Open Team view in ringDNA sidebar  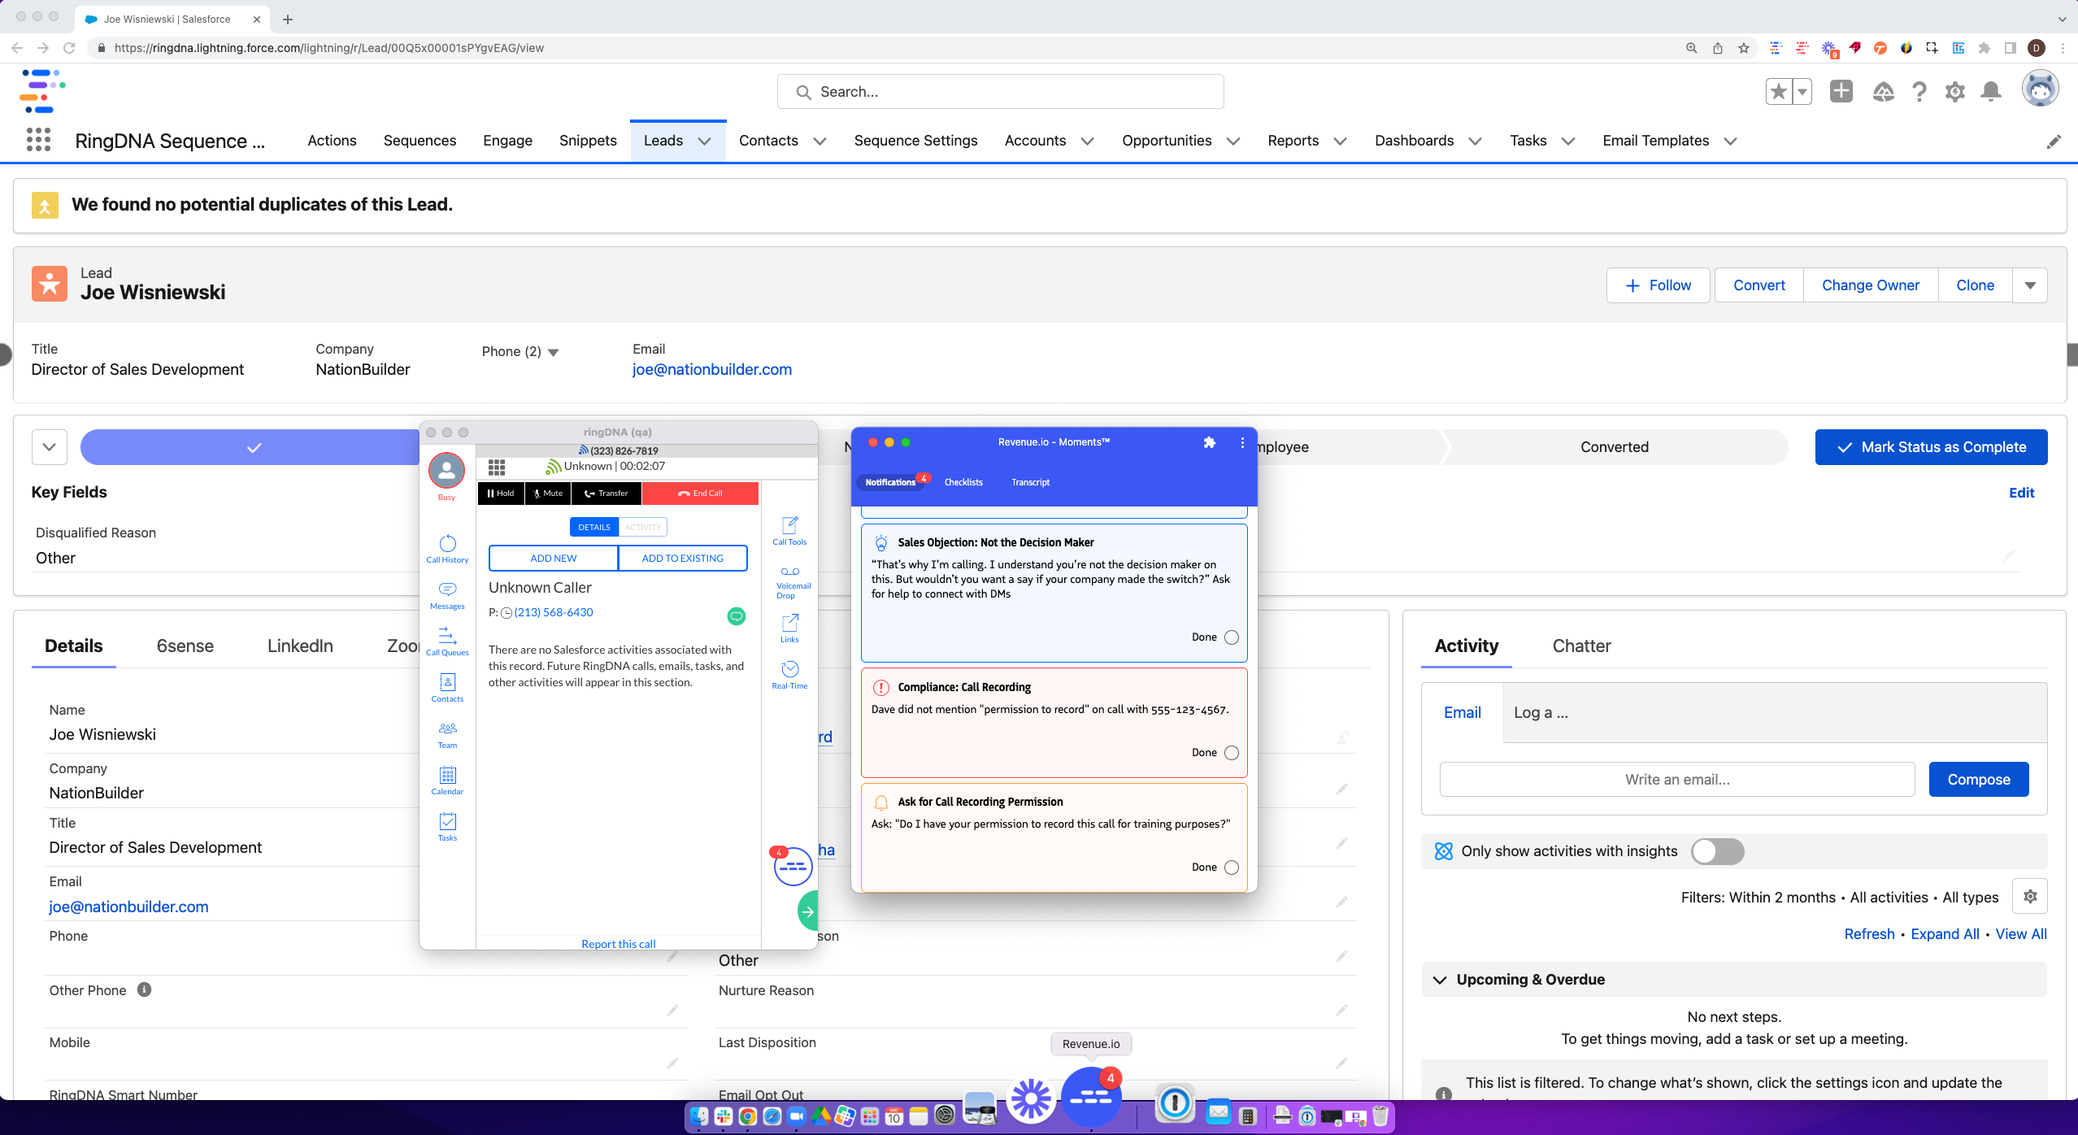click(447, 735)
